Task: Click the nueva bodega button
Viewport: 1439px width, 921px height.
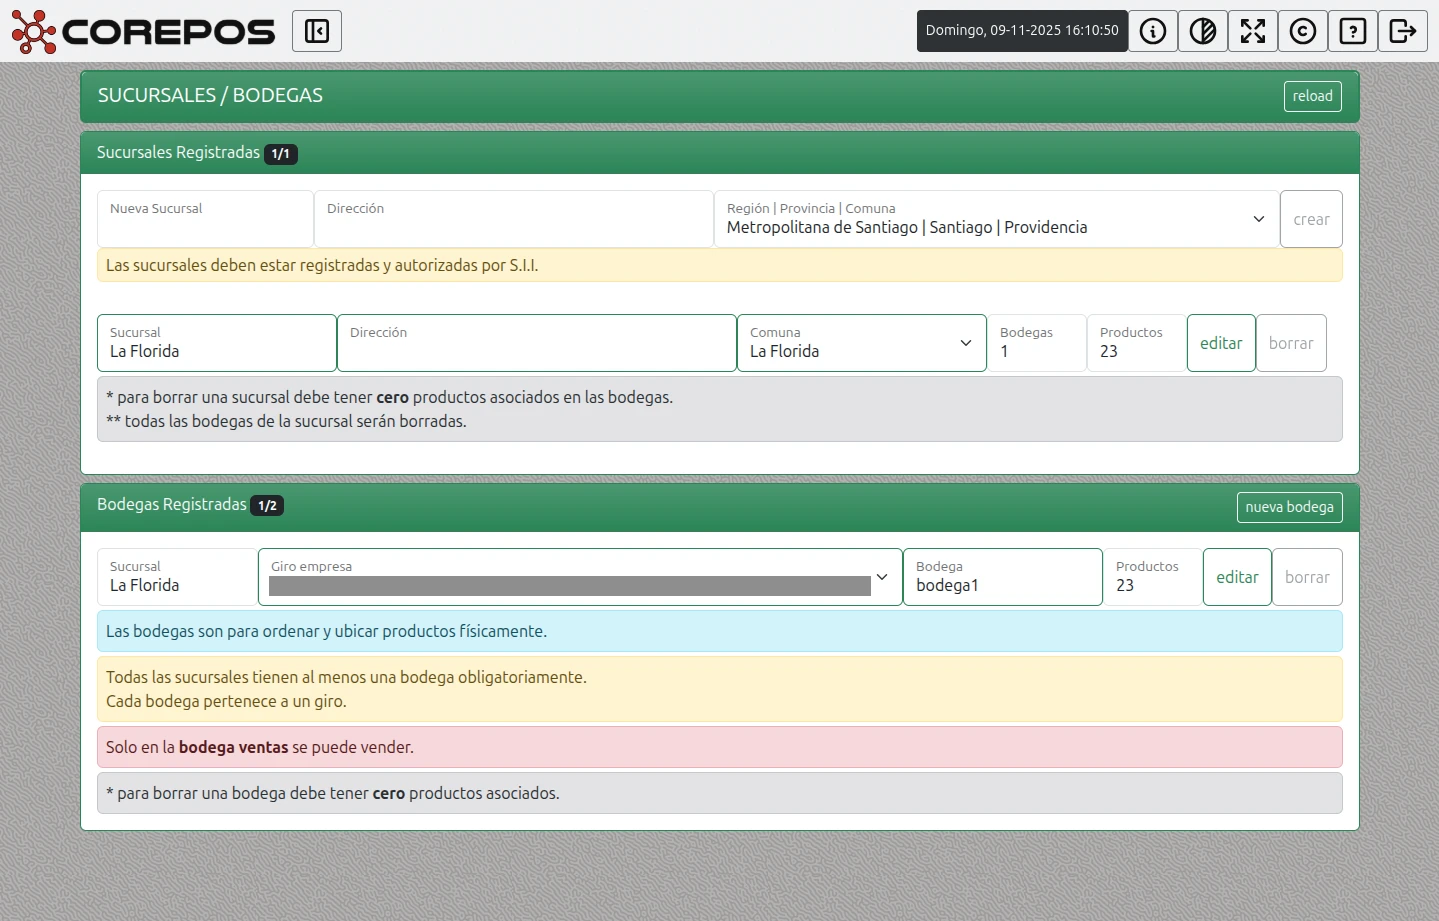Action: tap(1289, 507)
